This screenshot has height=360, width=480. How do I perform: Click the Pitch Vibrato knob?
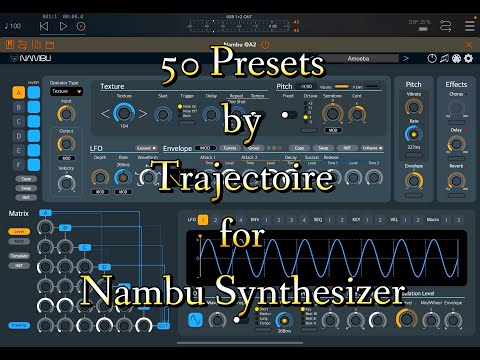pos(414,107)
